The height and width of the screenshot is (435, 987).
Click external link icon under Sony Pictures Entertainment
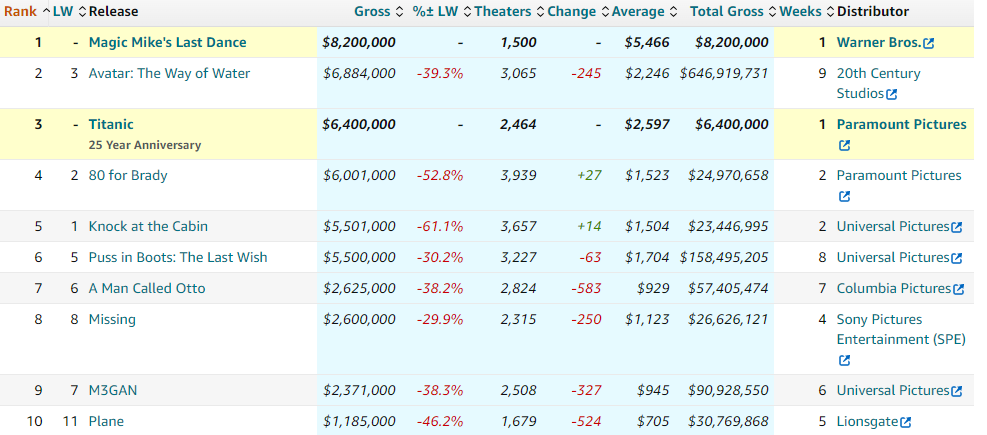click(x=843, y=360)
